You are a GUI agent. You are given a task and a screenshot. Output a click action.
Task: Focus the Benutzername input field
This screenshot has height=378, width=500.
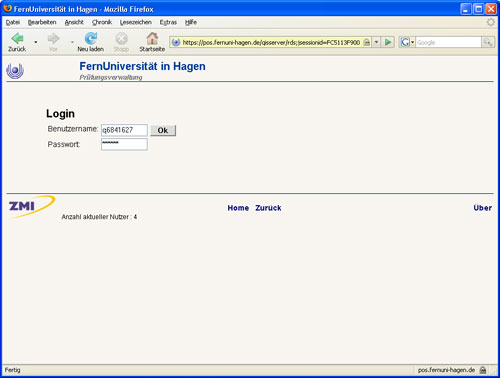coord(124,130)
